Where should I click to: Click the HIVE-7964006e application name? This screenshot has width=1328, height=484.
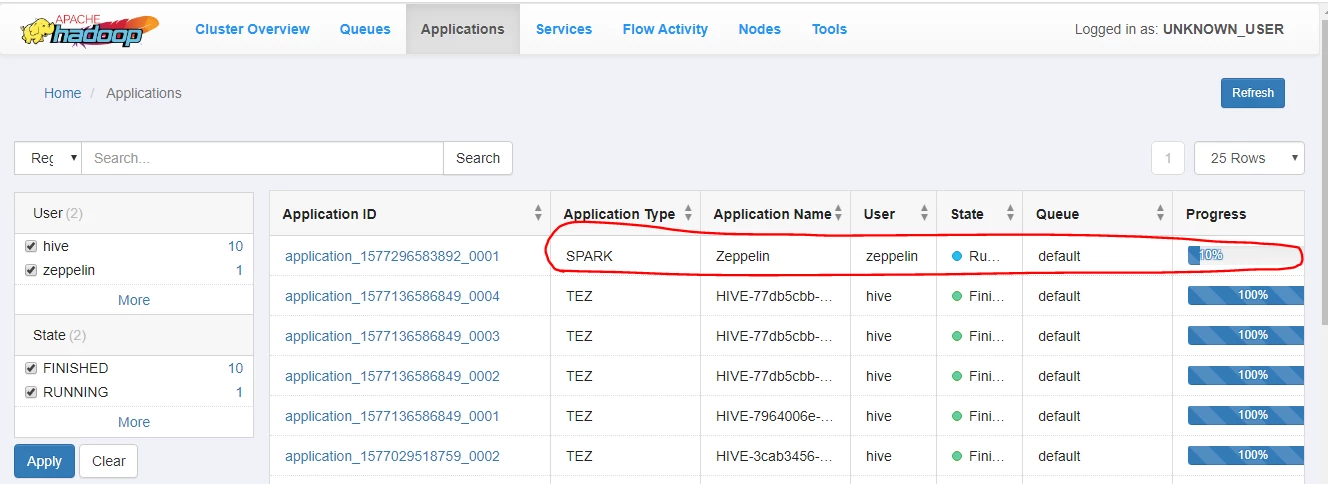pos(774,416)
